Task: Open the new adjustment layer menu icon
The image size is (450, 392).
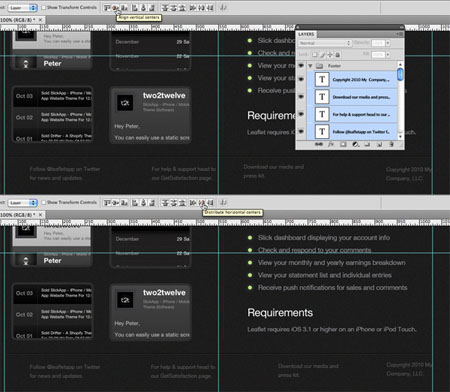Action: 355,144
